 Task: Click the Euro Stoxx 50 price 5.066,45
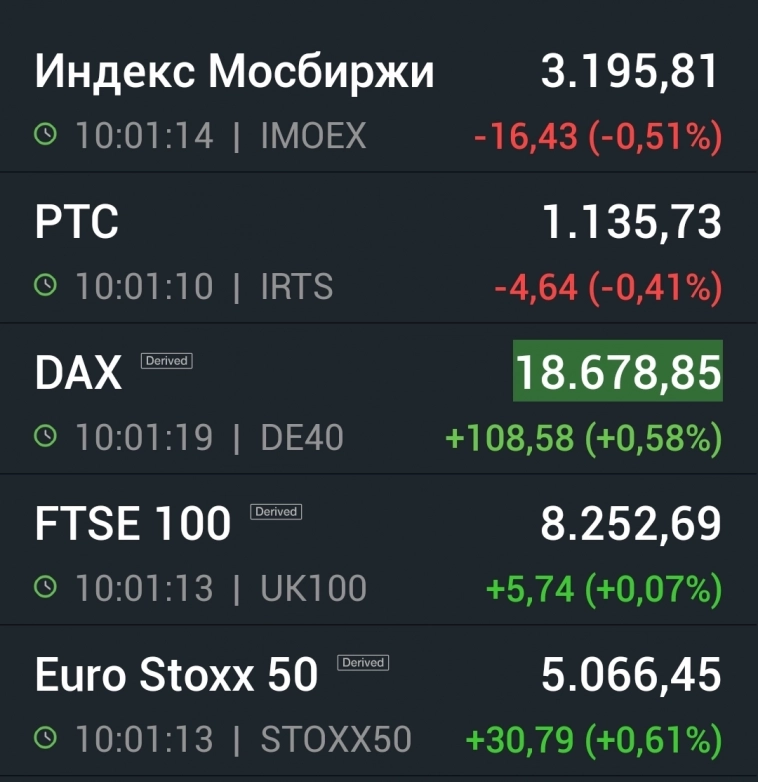coord(630,675)
